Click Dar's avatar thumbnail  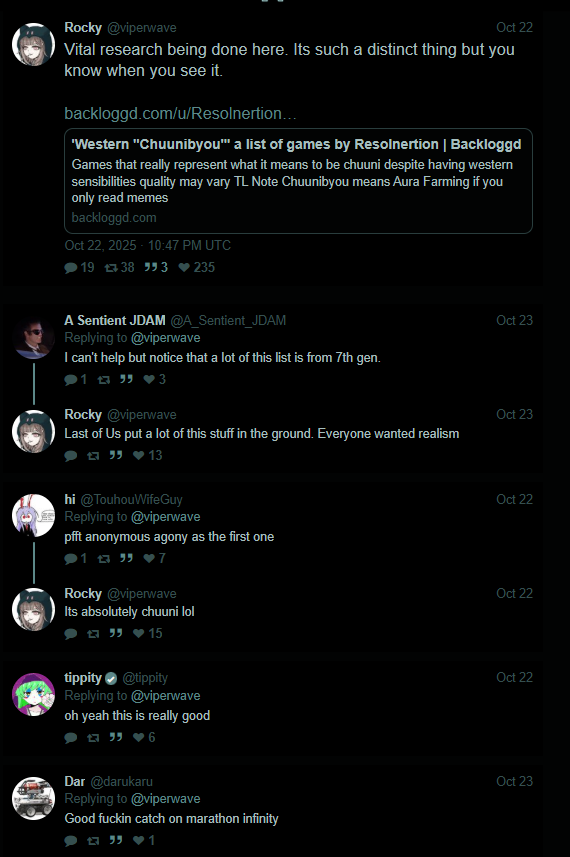pos(33,799)
